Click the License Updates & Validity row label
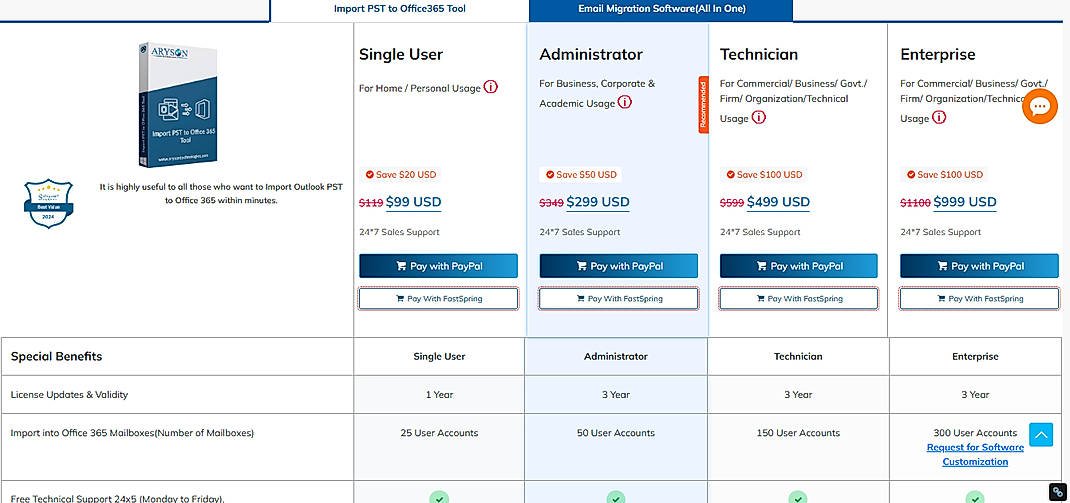 70,394
